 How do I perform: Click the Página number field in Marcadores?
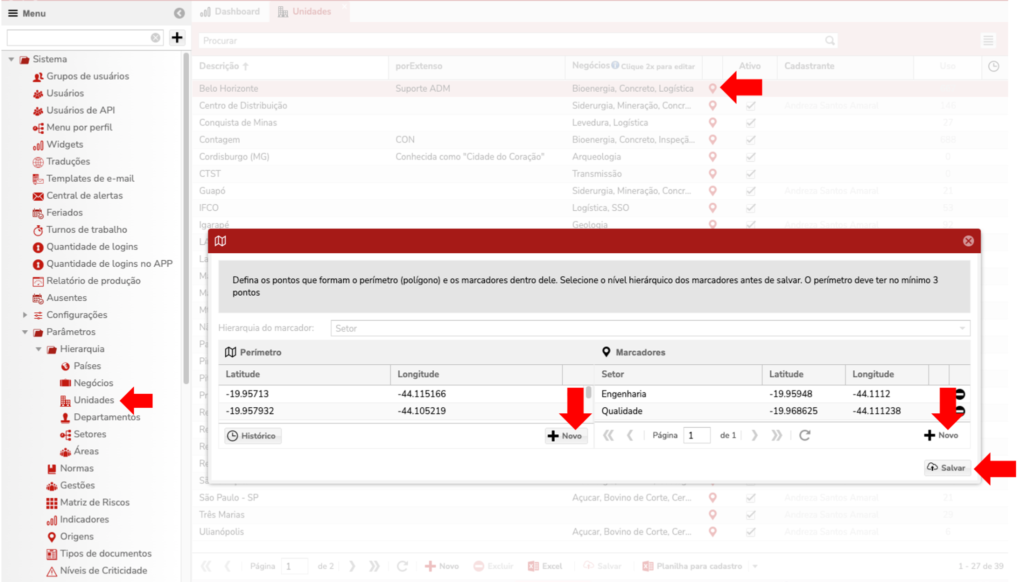pos(696,435)
